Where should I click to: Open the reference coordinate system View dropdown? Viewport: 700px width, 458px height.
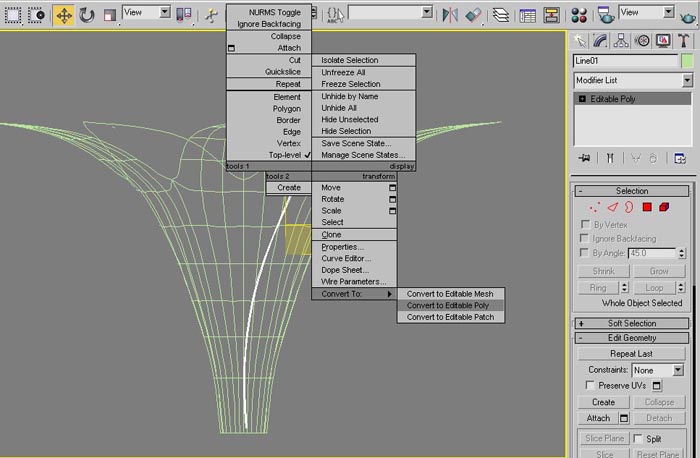(x=165, y=12)
